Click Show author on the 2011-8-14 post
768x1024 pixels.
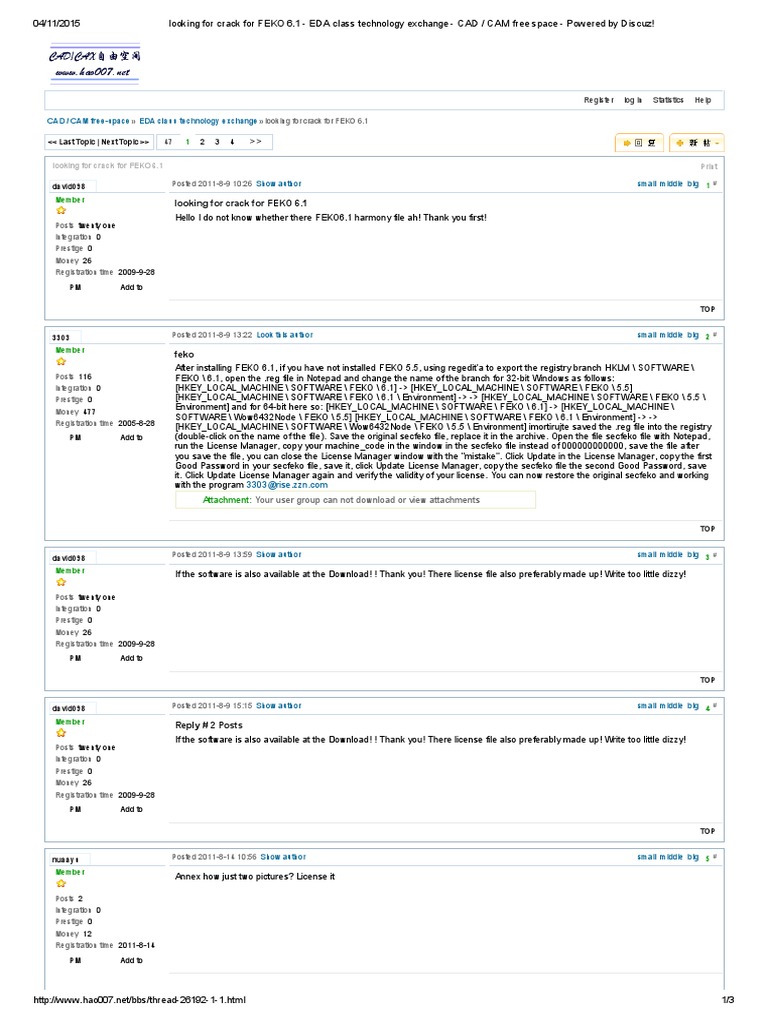coord(283,857)
